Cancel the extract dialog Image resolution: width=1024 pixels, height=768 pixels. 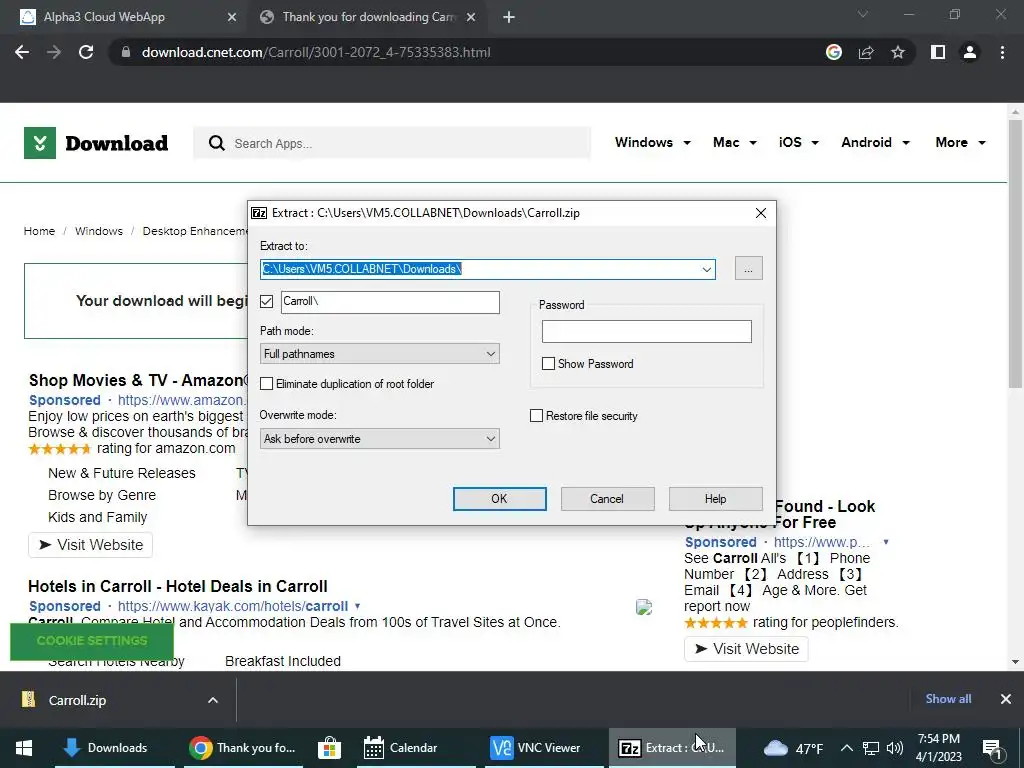tap(607, 499)
